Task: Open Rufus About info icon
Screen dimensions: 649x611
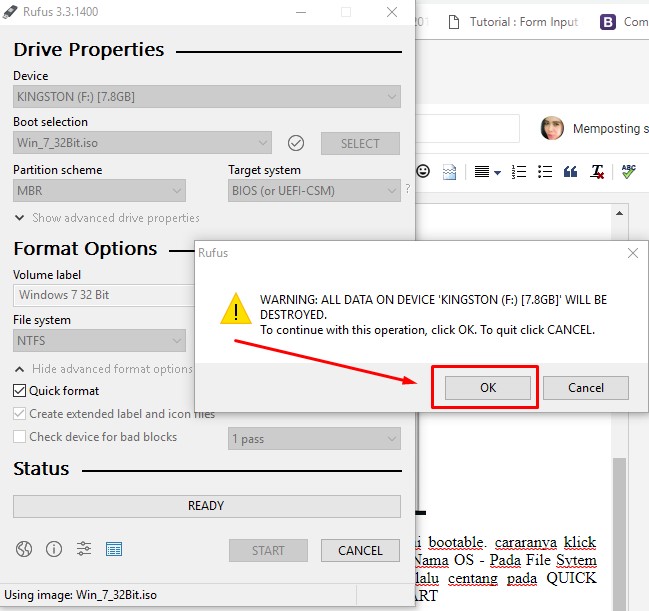Action: point(54,549)
